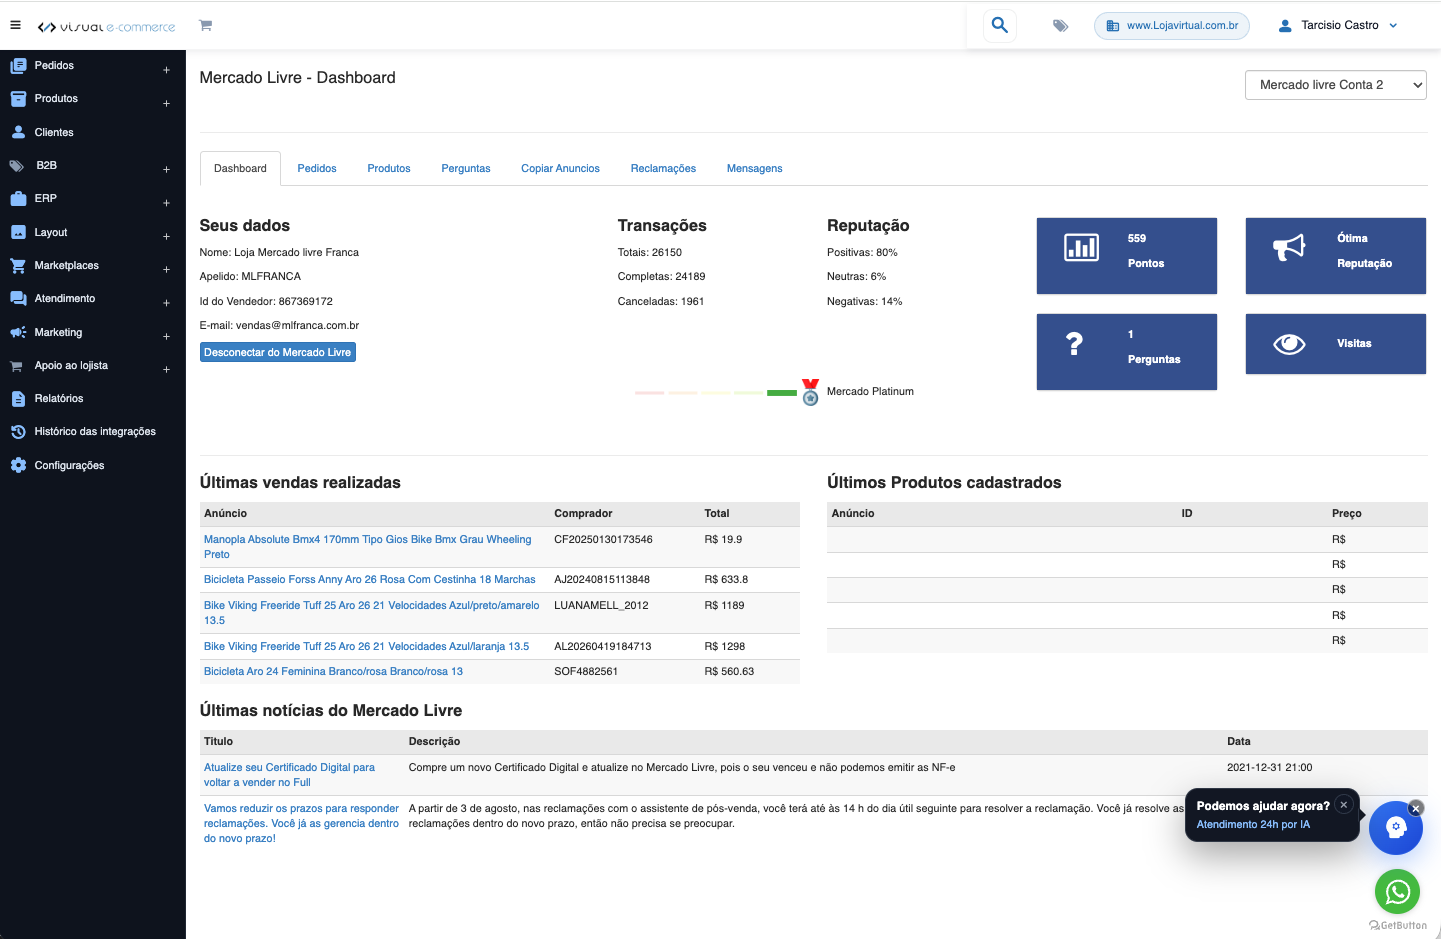Viewport: 1441px width, 939px height.
Task: Expand the Produtos sidebar submenu
Action: (x=167, y=103)
